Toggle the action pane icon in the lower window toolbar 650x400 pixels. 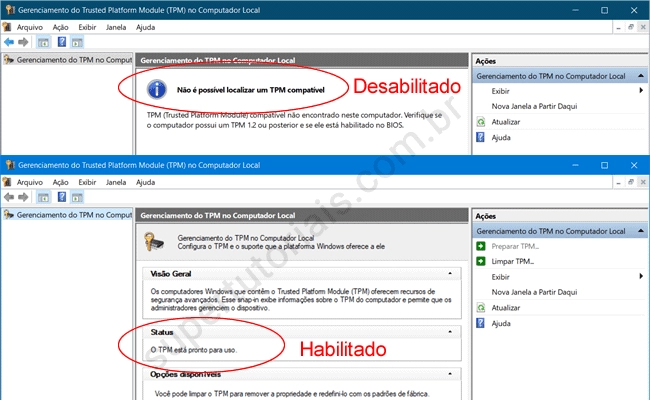pos(78,198)
